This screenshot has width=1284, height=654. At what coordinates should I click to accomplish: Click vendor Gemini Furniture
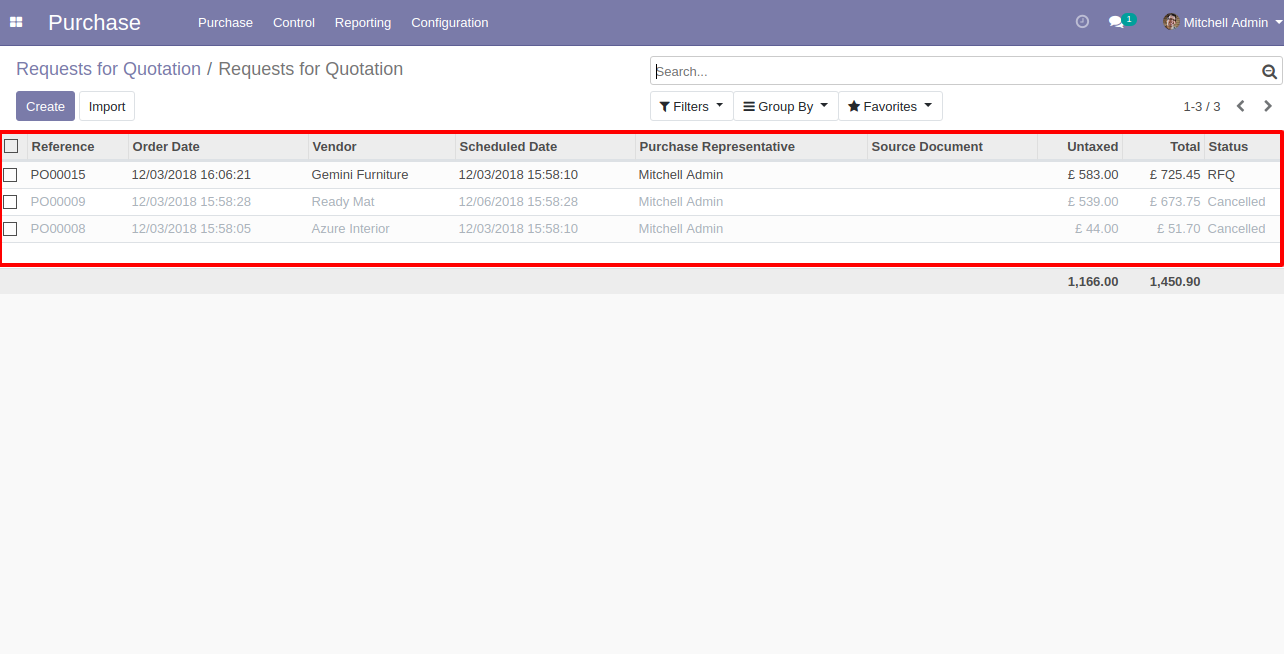click(x=360, y=175)
